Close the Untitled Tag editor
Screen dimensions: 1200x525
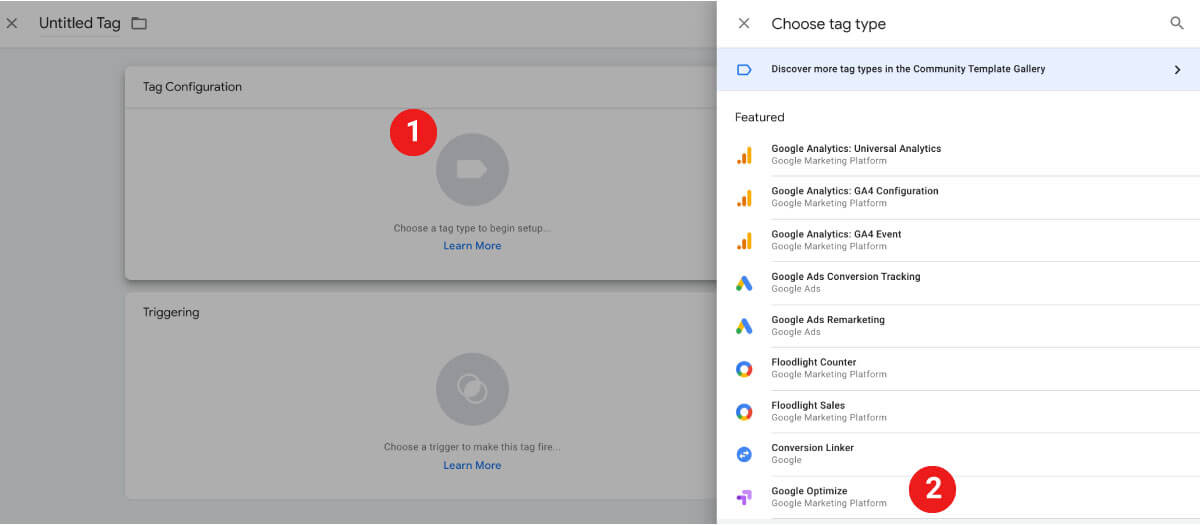tap(12, 23)
